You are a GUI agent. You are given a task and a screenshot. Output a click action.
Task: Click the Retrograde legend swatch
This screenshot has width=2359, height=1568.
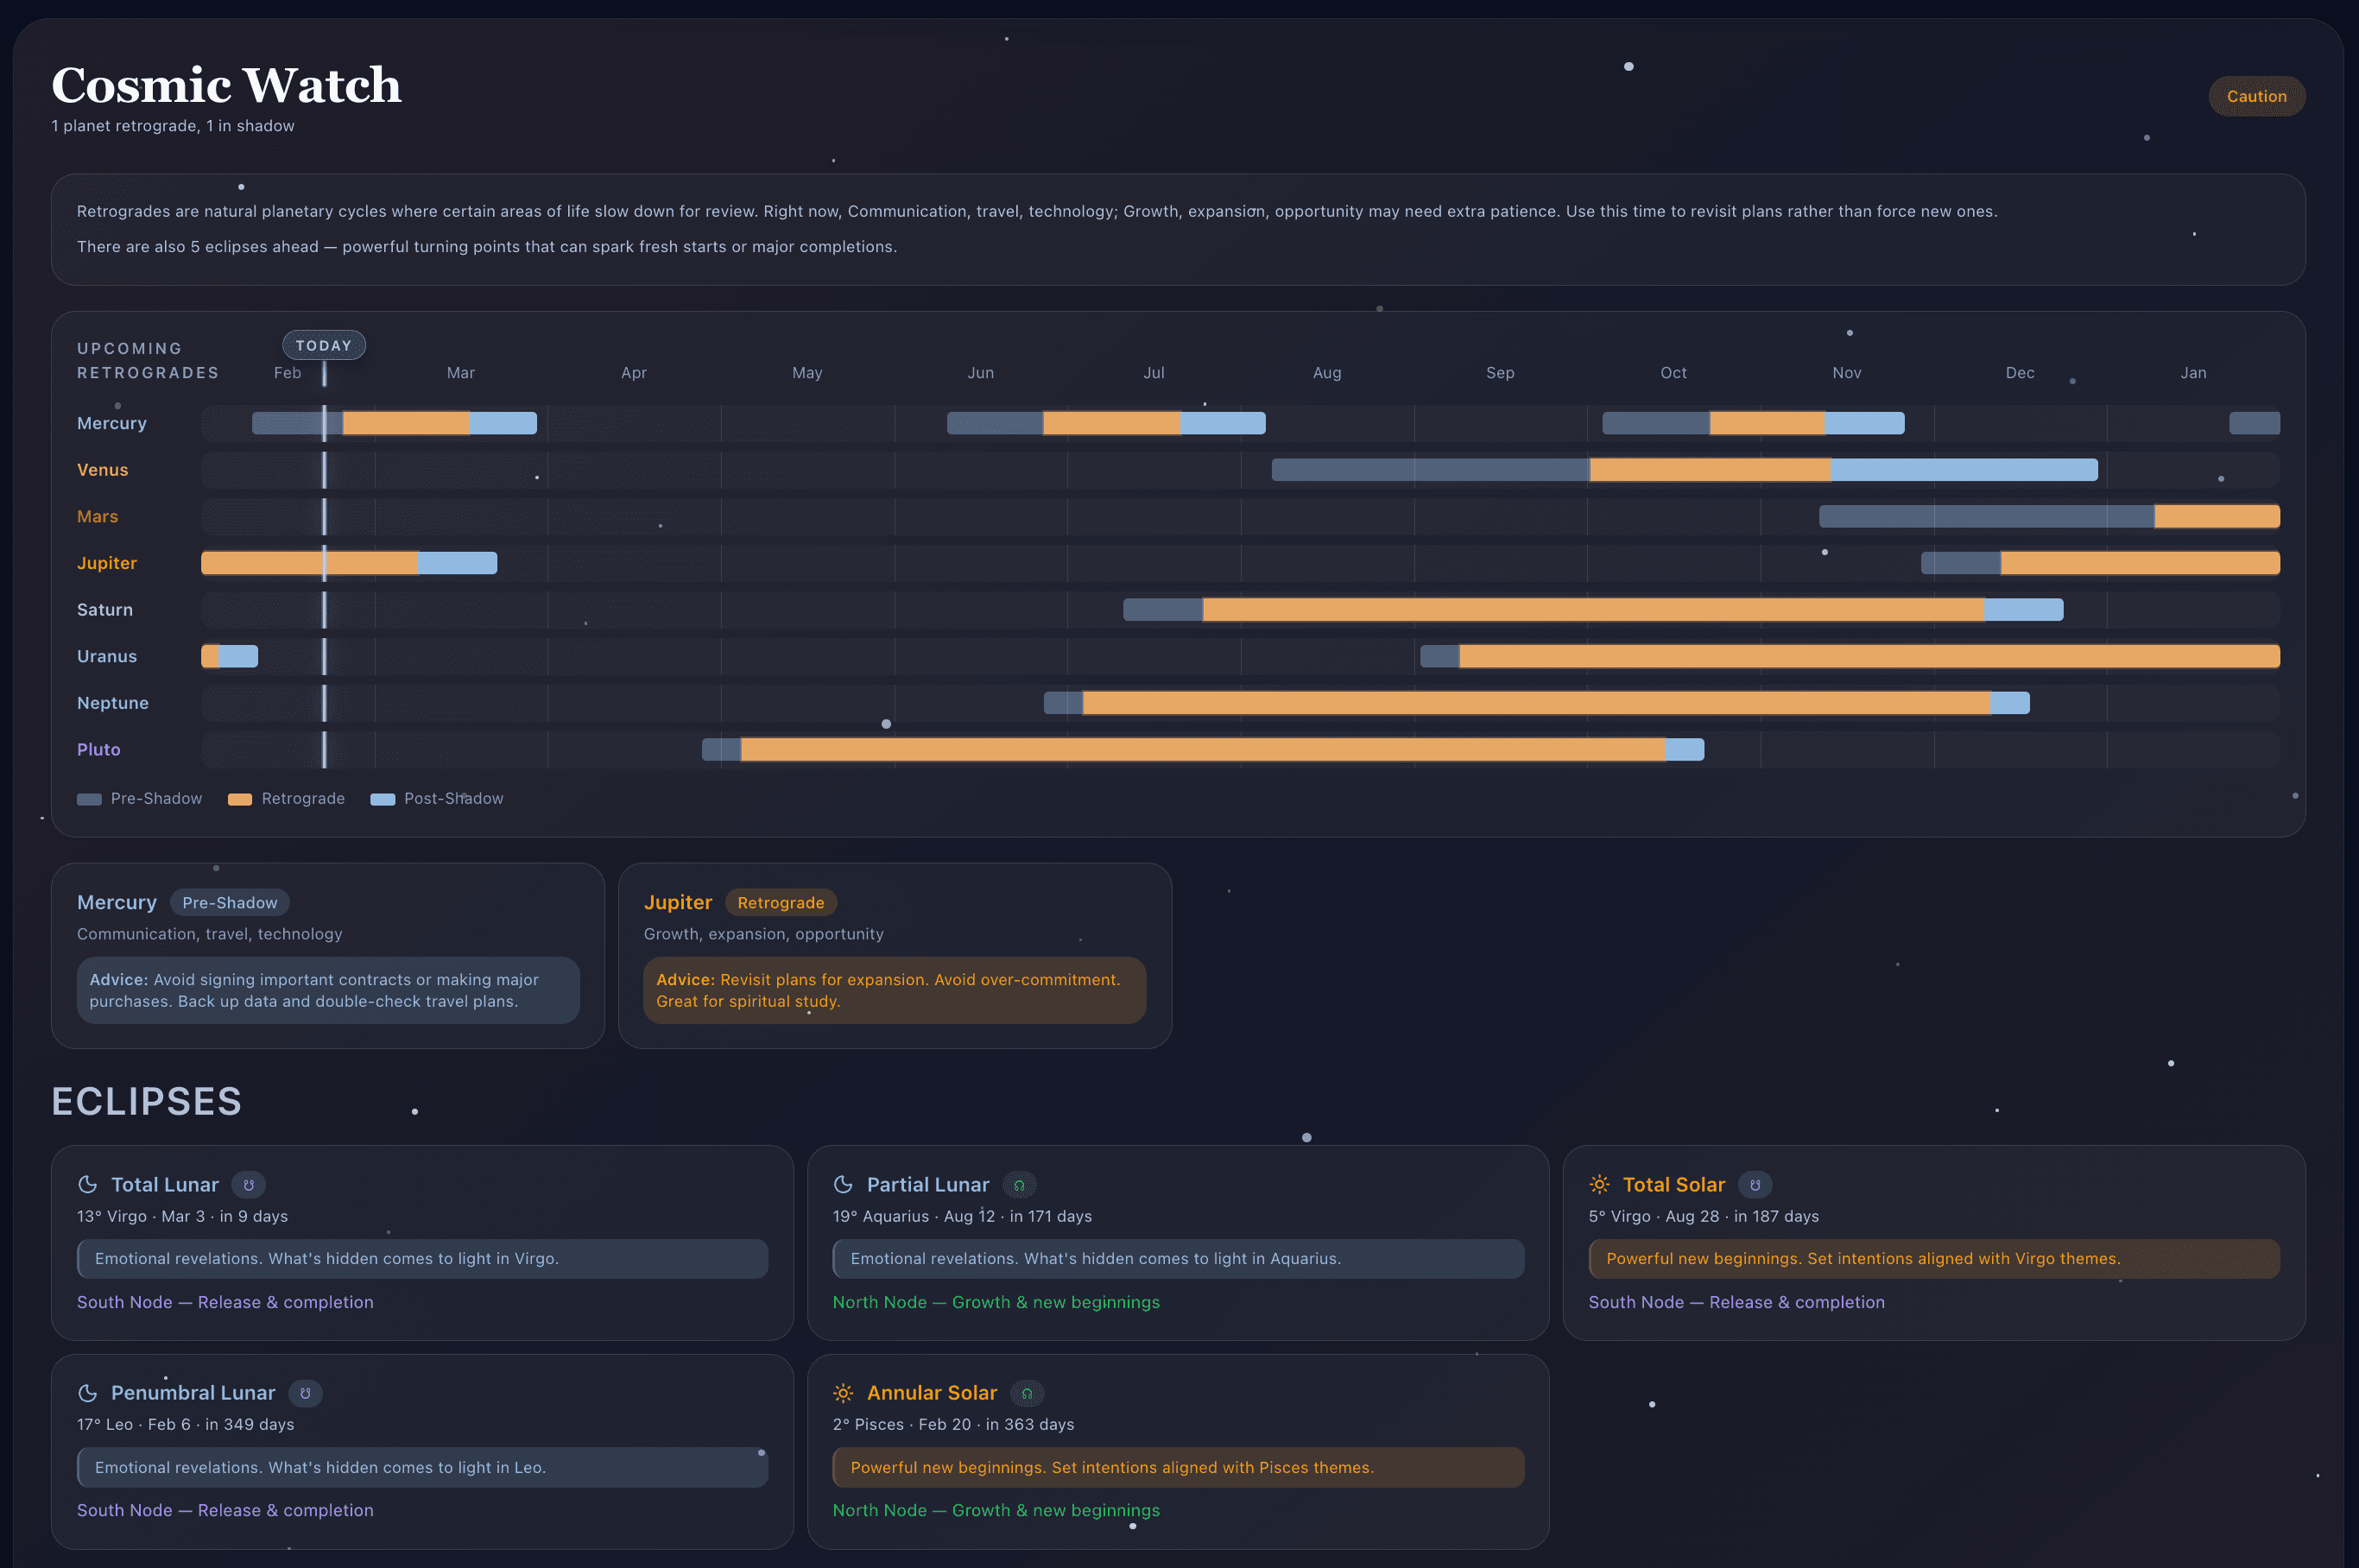point(240,799)
